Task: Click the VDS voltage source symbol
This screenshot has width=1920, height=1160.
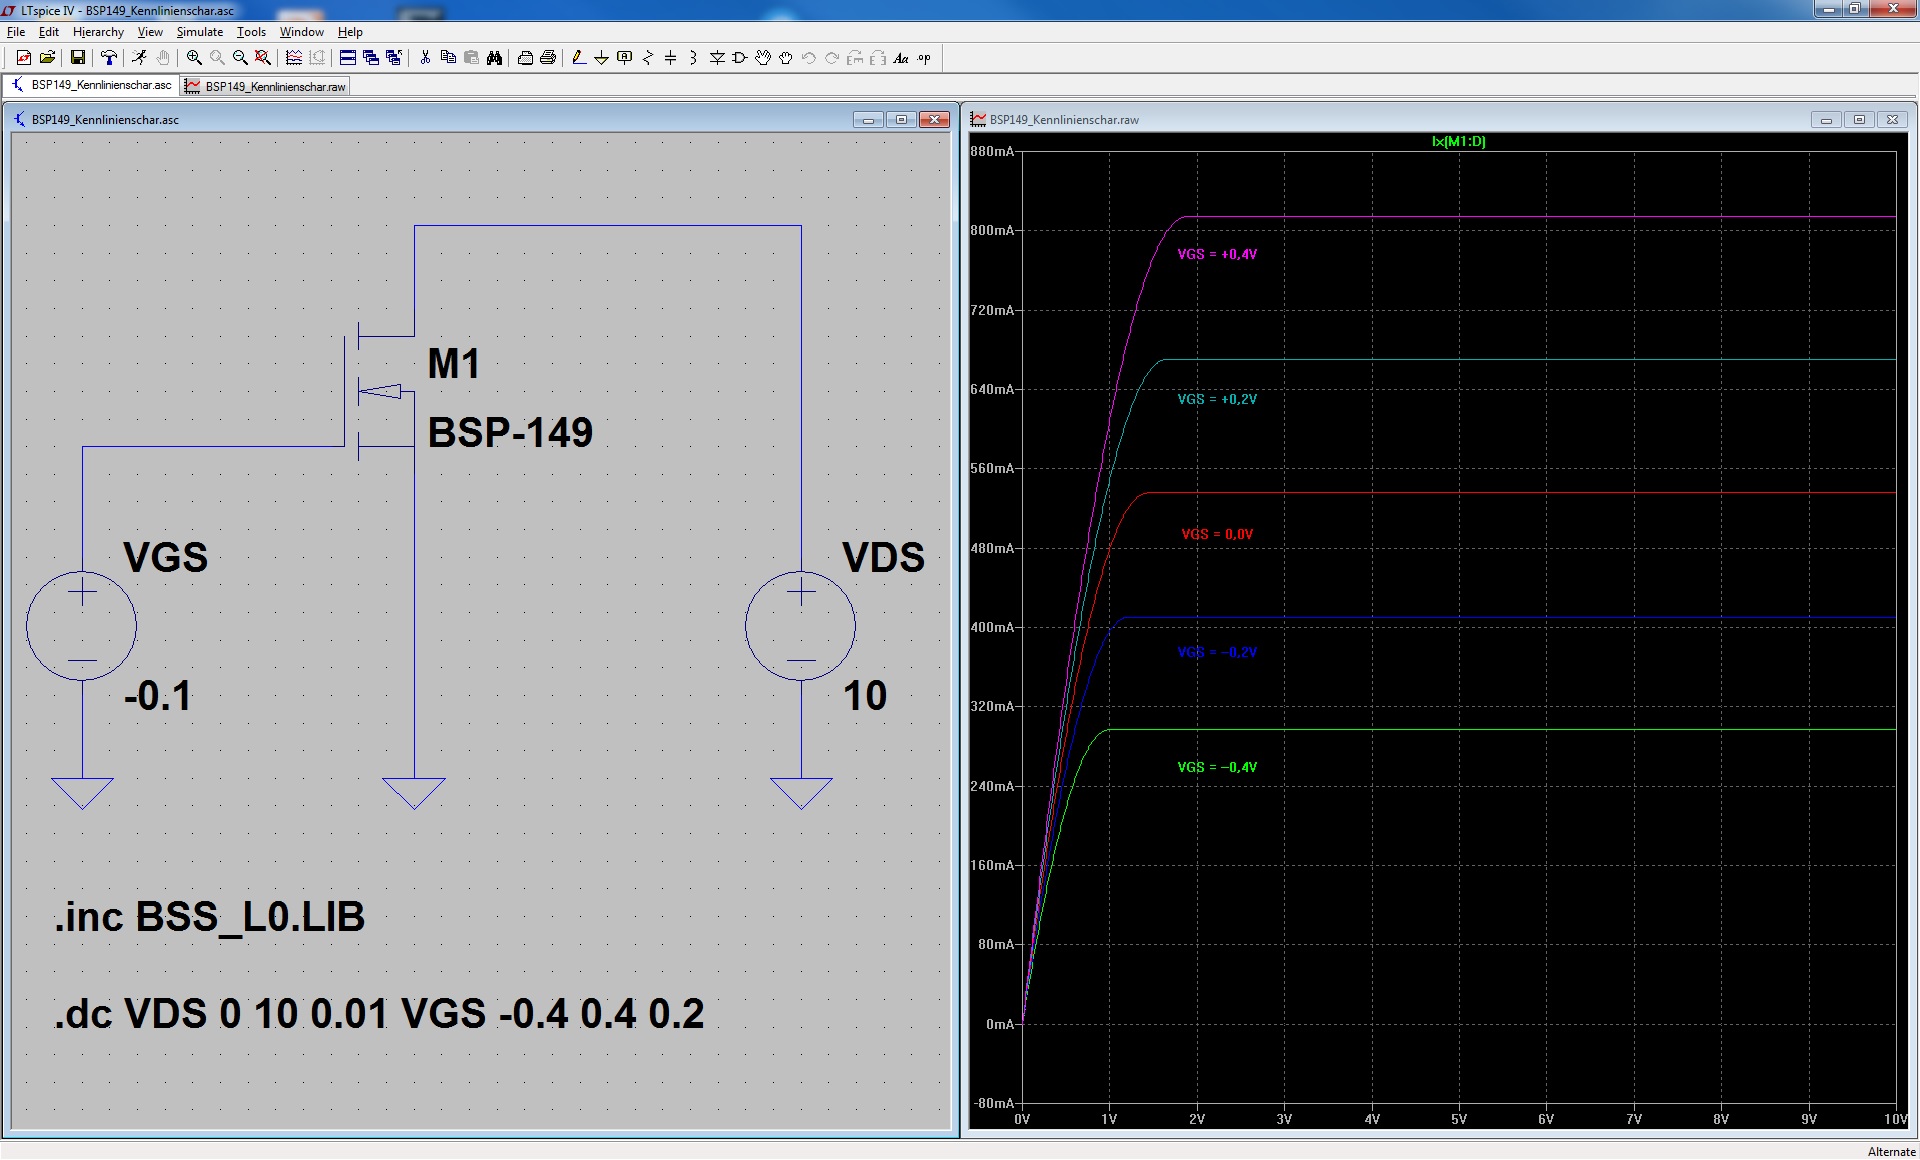Action: coord(801,626)
